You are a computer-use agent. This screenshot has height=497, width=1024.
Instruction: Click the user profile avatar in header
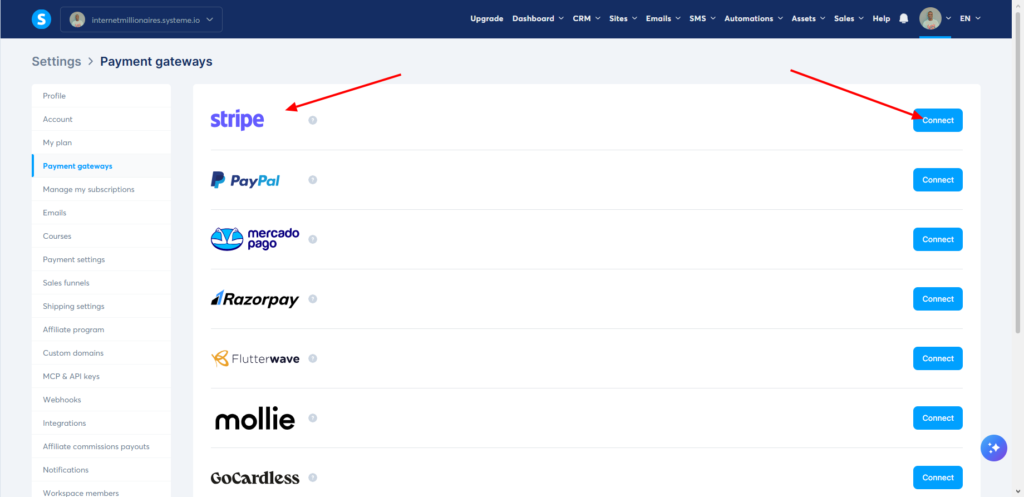point(931,19)
